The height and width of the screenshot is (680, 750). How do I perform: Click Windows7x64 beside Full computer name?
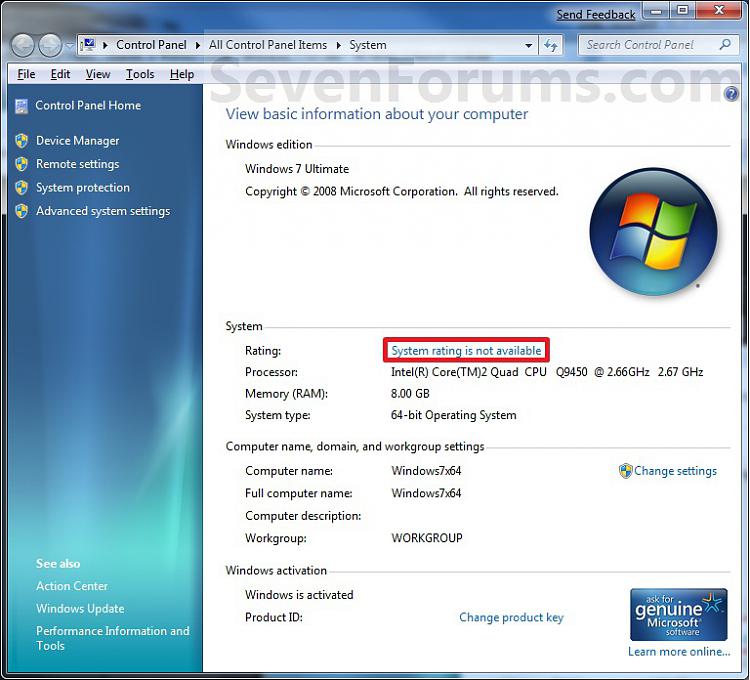tap(426, 493)
